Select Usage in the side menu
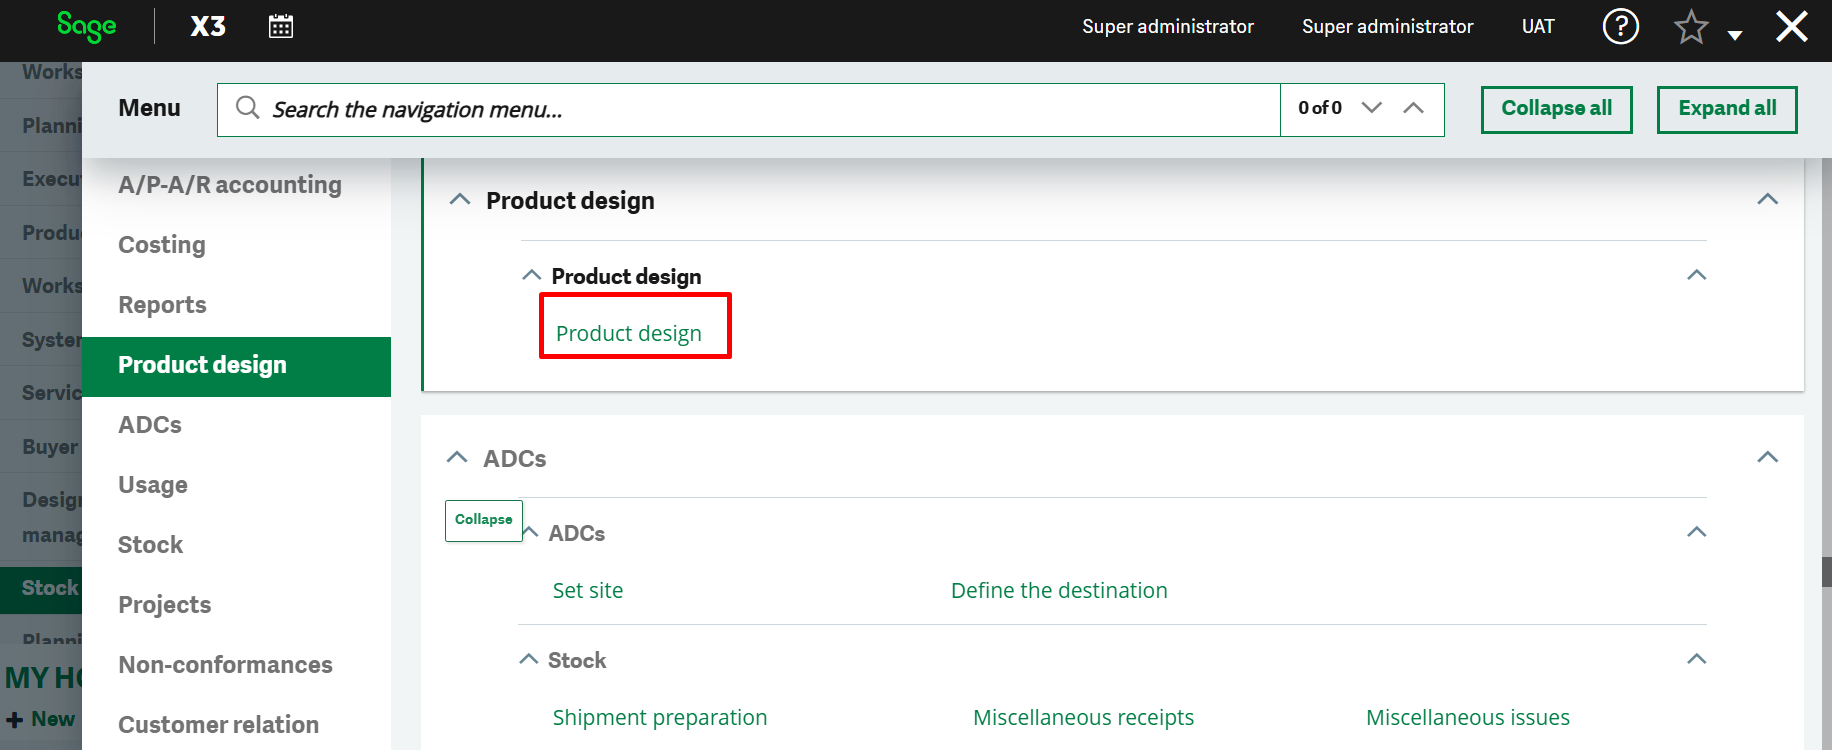The width and height of the screenshot is (1832, 750). [x=153, y=485]
